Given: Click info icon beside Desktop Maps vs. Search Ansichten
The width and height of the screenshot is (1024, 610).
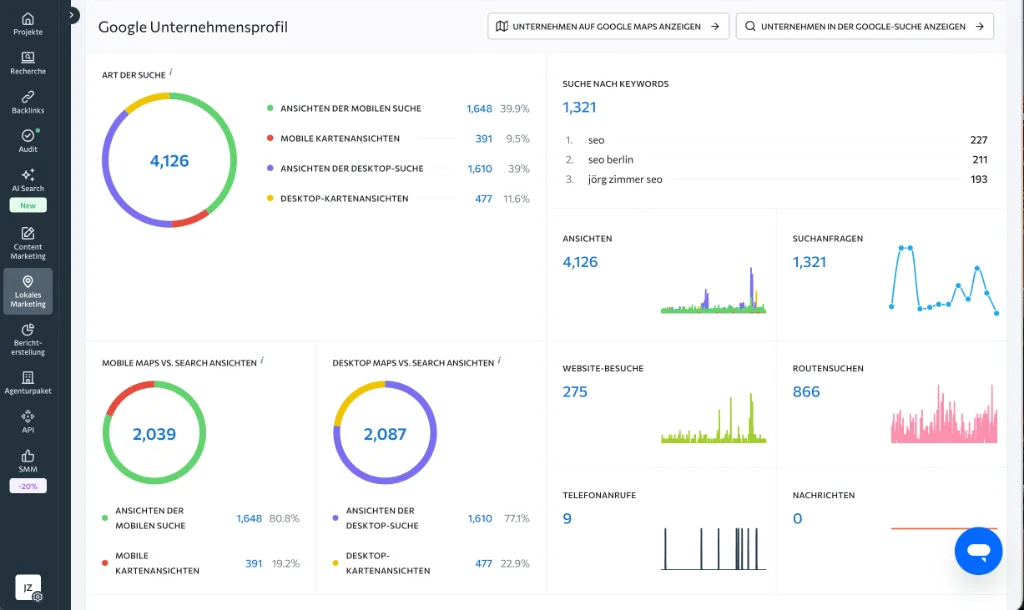Looking at the screenshot, I should click(x=500, y=360).
